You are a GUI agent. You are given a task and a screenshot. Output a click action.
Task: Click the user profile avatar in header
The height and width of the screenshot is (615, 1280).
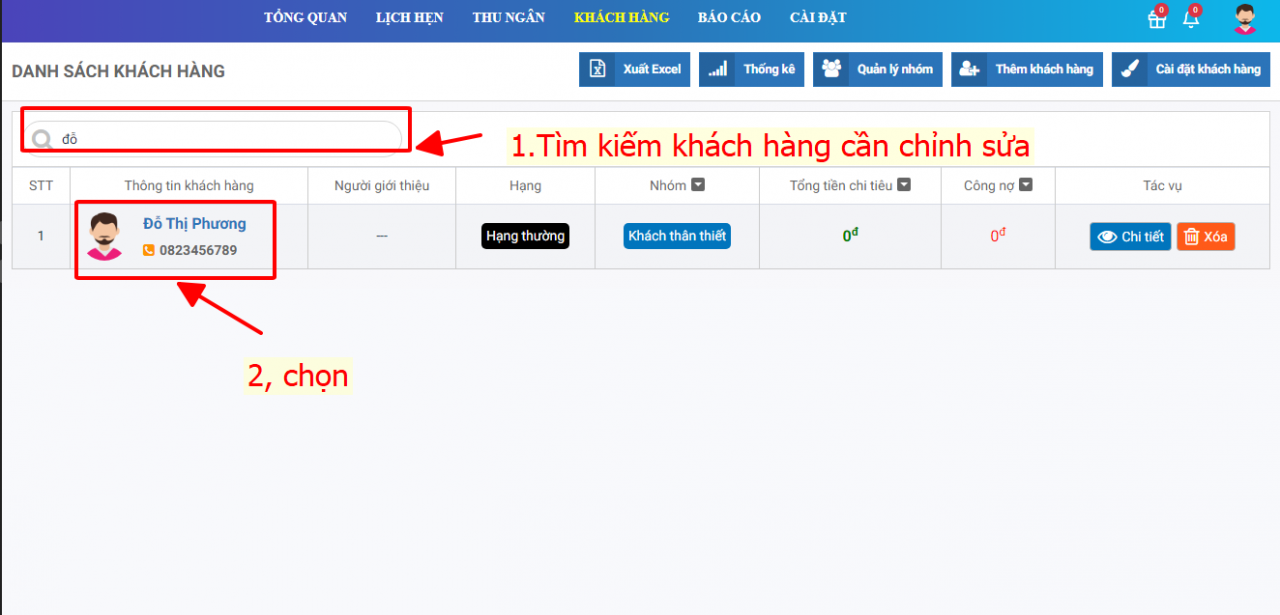click(x=1245, y=19)
